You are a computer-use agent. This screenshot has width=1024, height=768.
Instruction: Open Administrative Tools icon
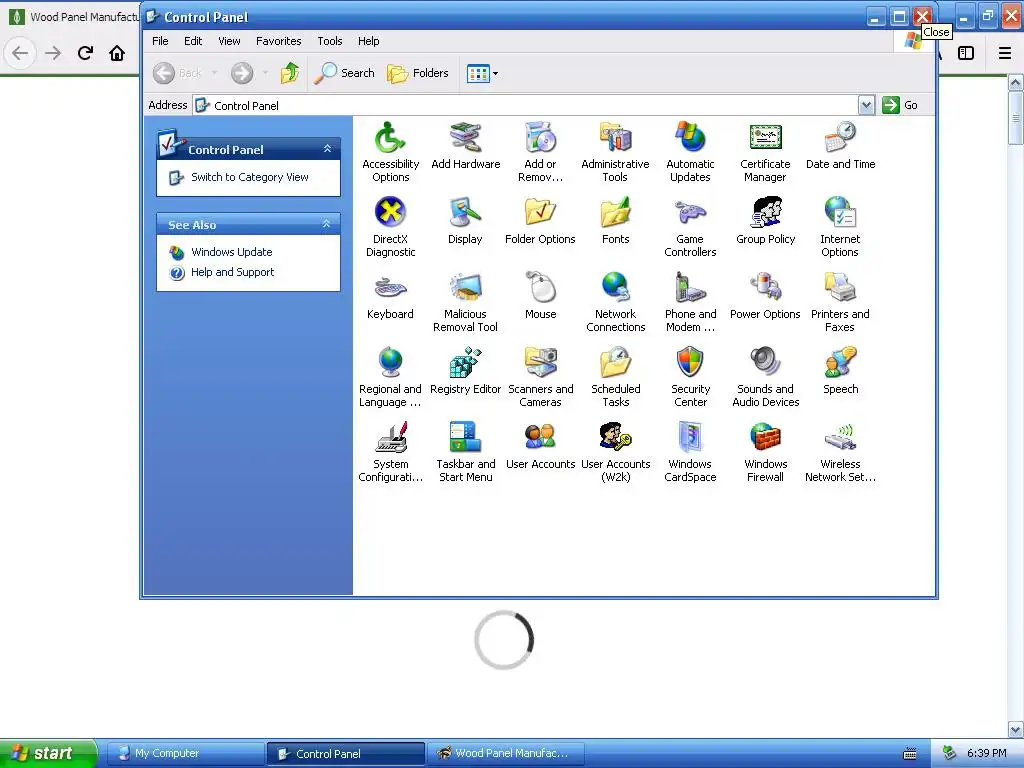(x=615, y=152)
